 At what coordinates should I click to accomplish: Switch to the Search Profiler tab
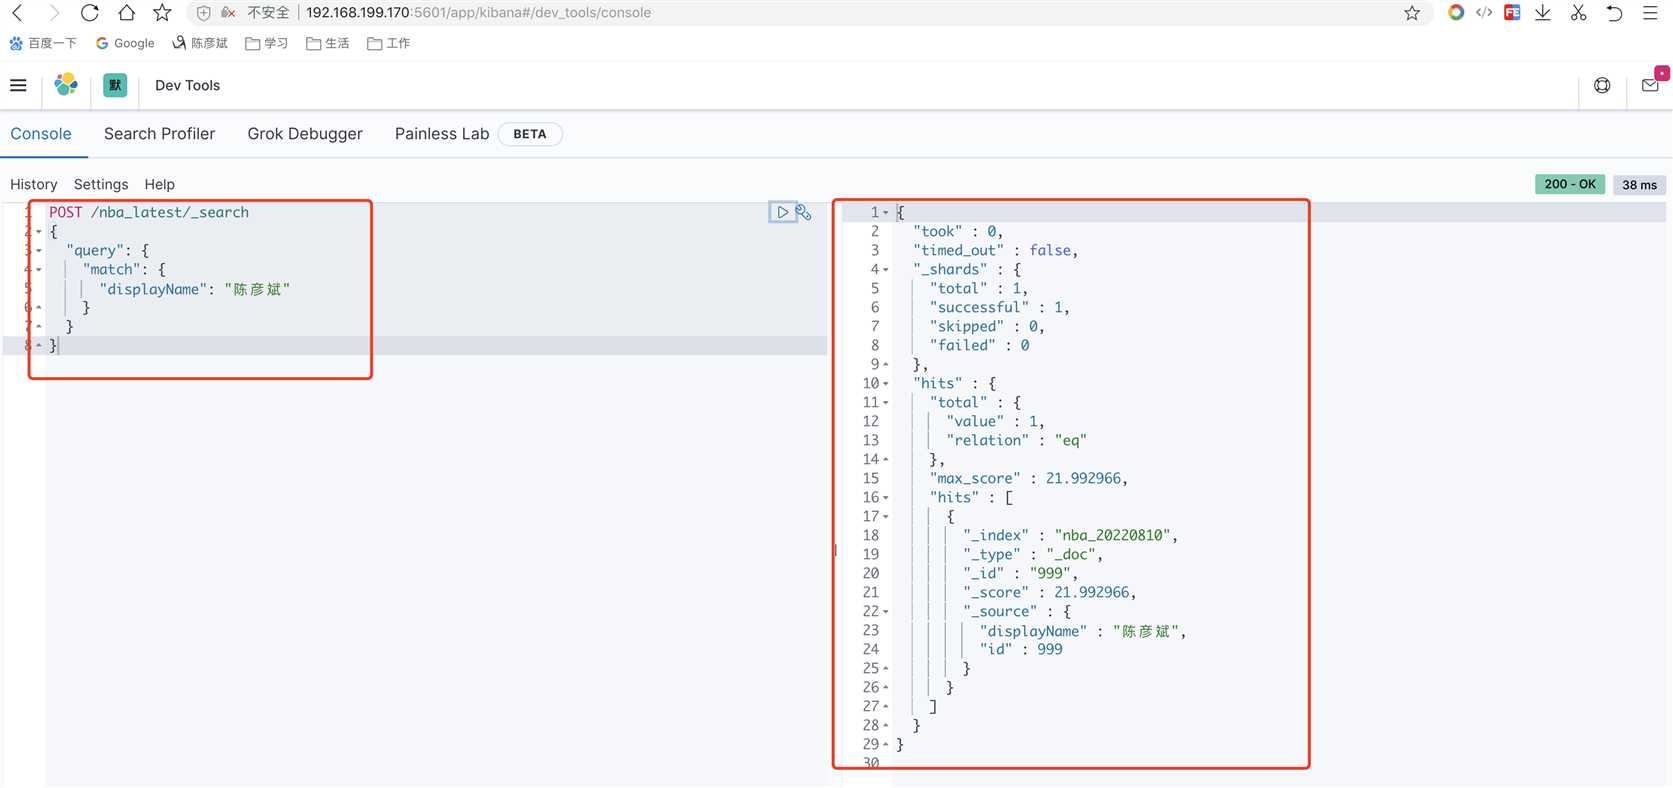(x=159, y=134)
